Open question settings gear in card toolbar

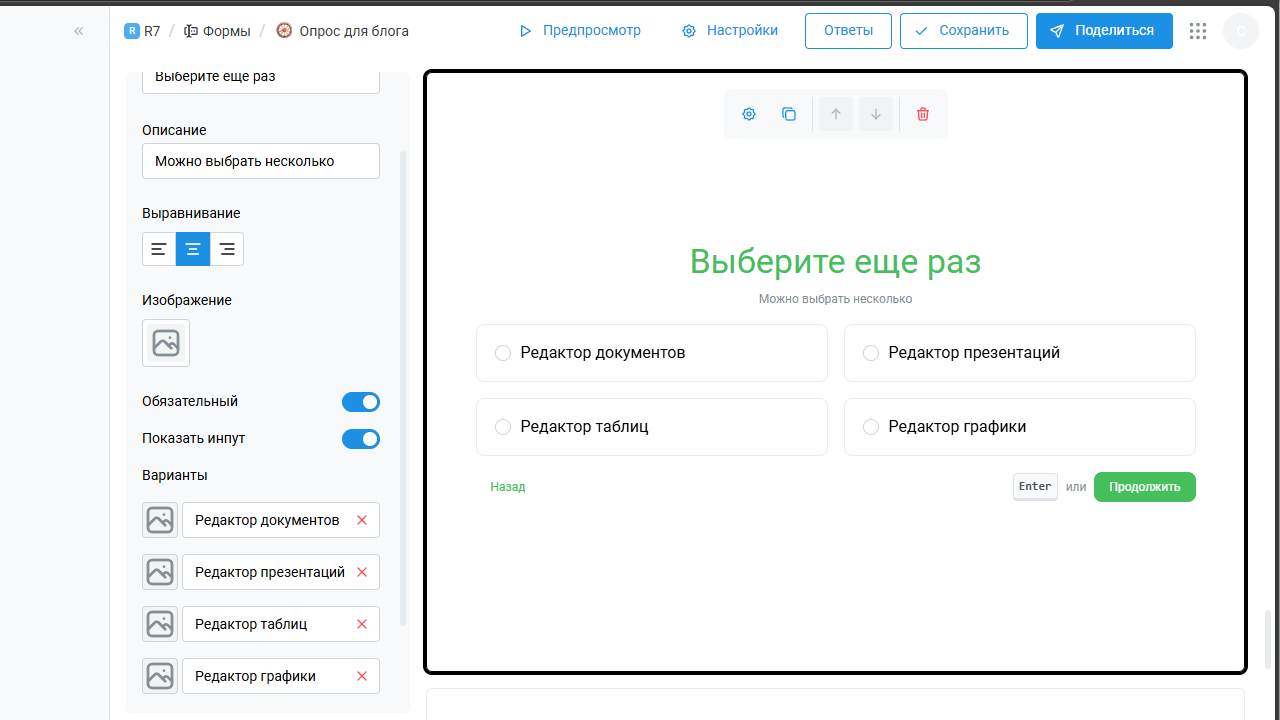[749, 114]
